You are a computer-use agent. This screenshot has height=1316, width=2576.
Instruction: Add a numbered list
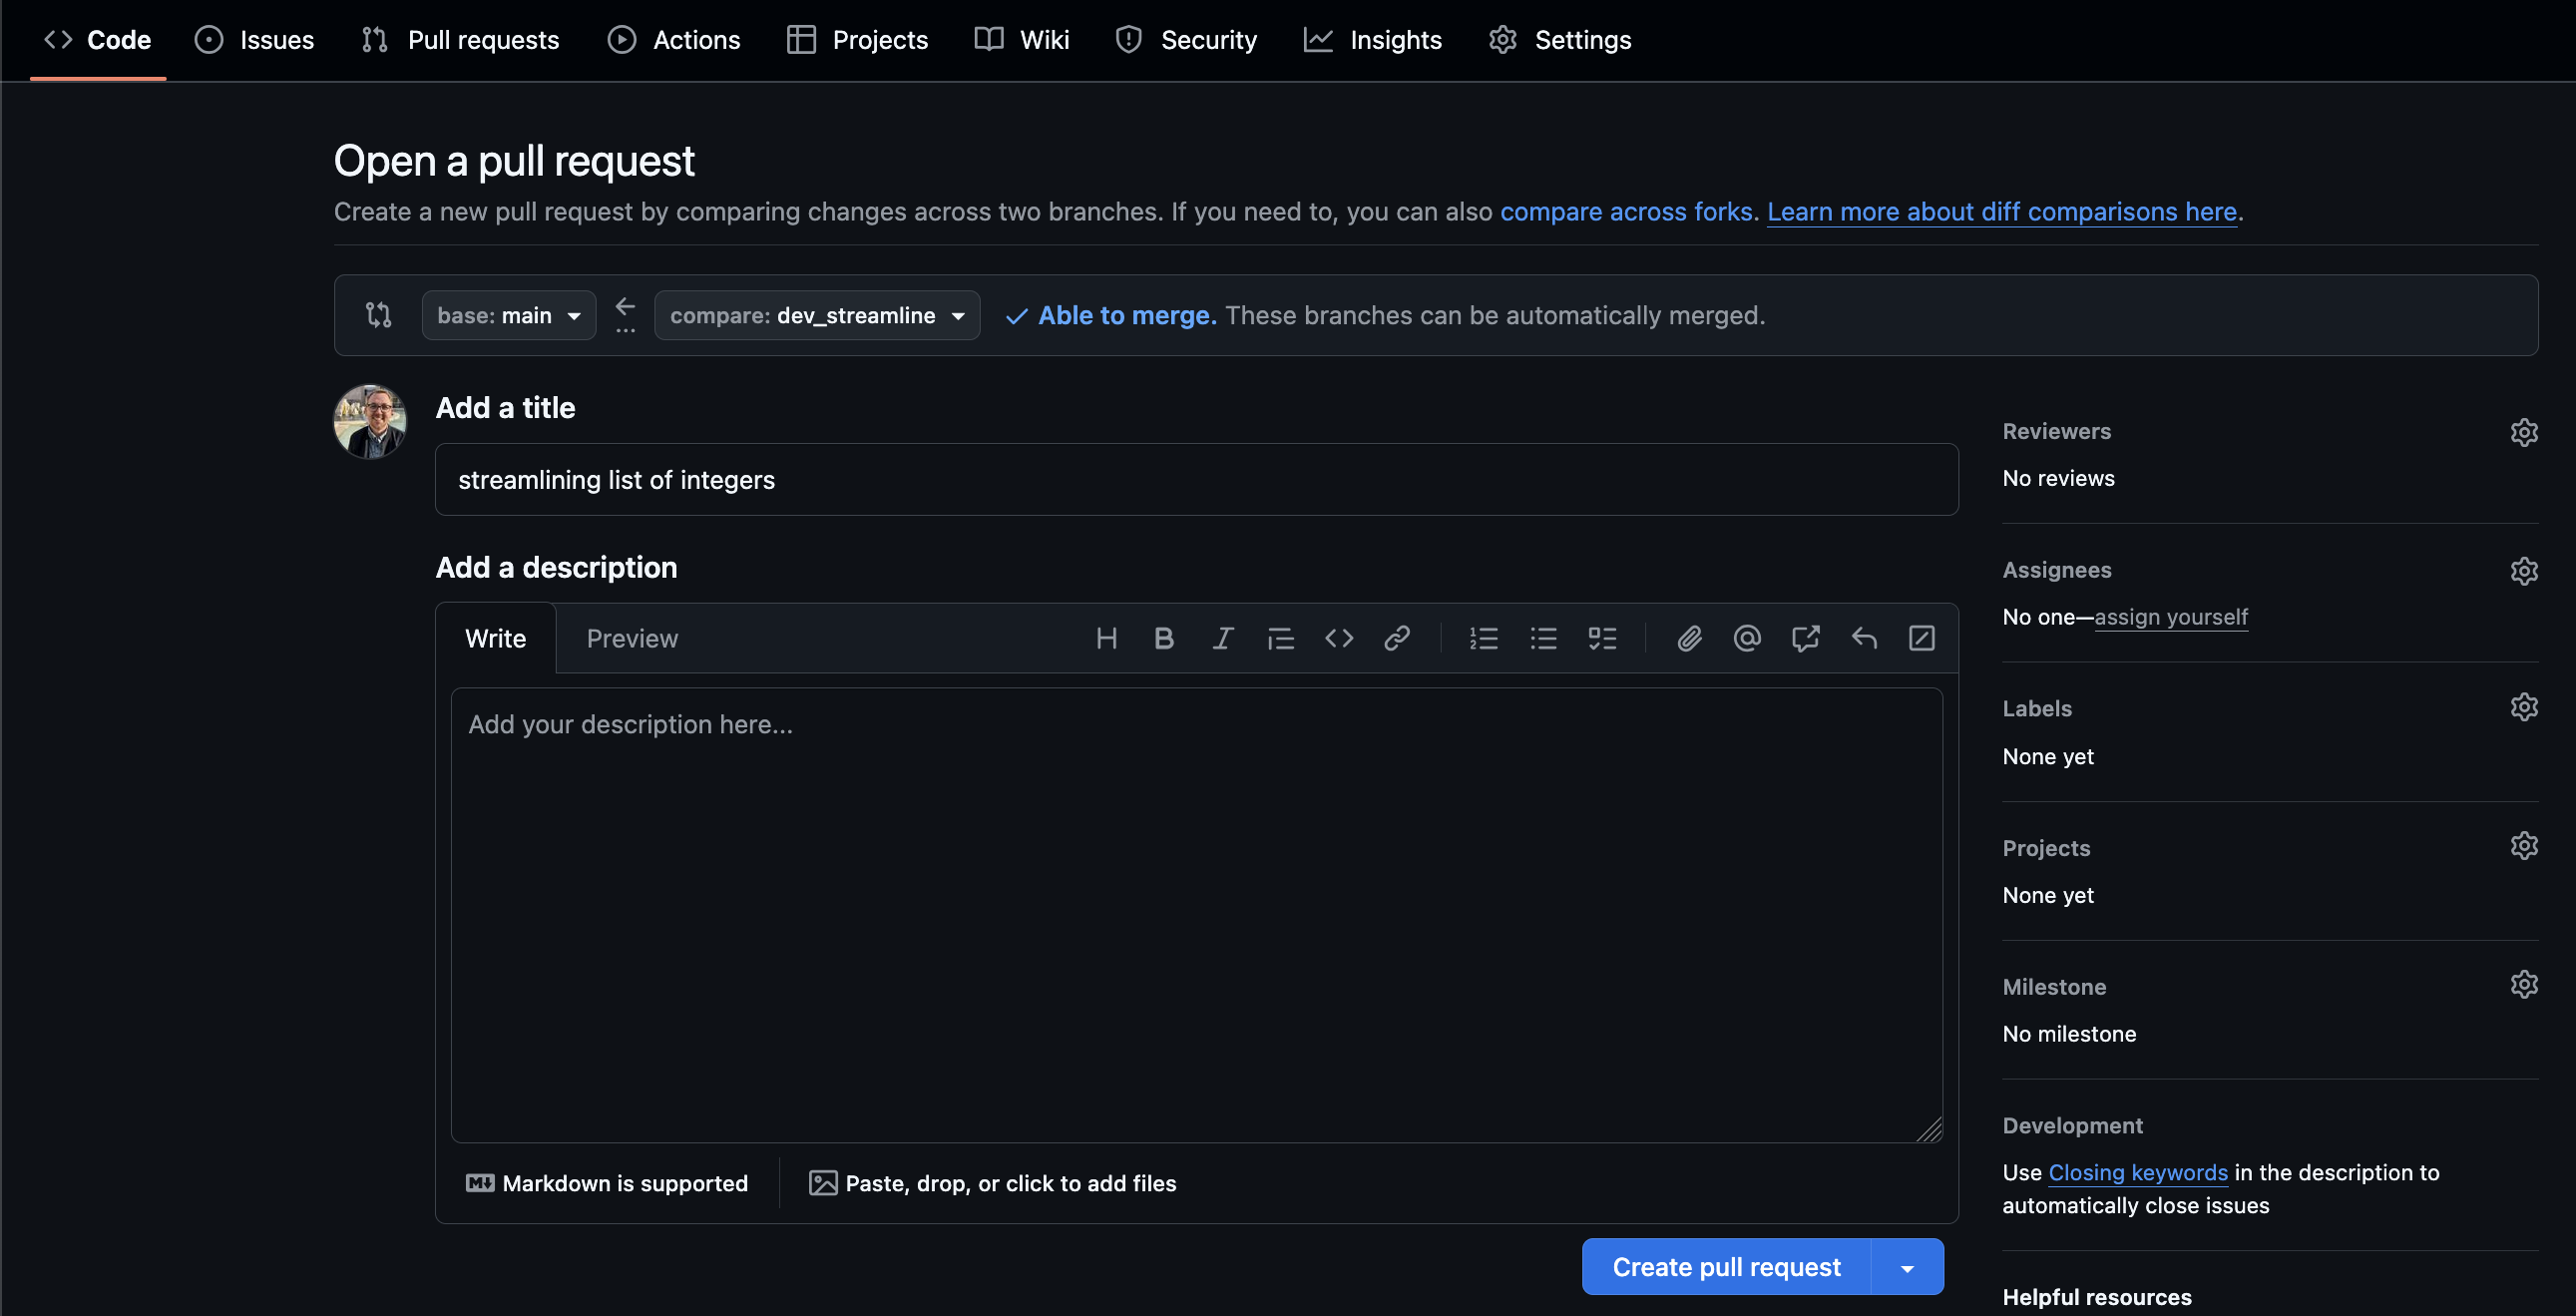pos(1484,638)
